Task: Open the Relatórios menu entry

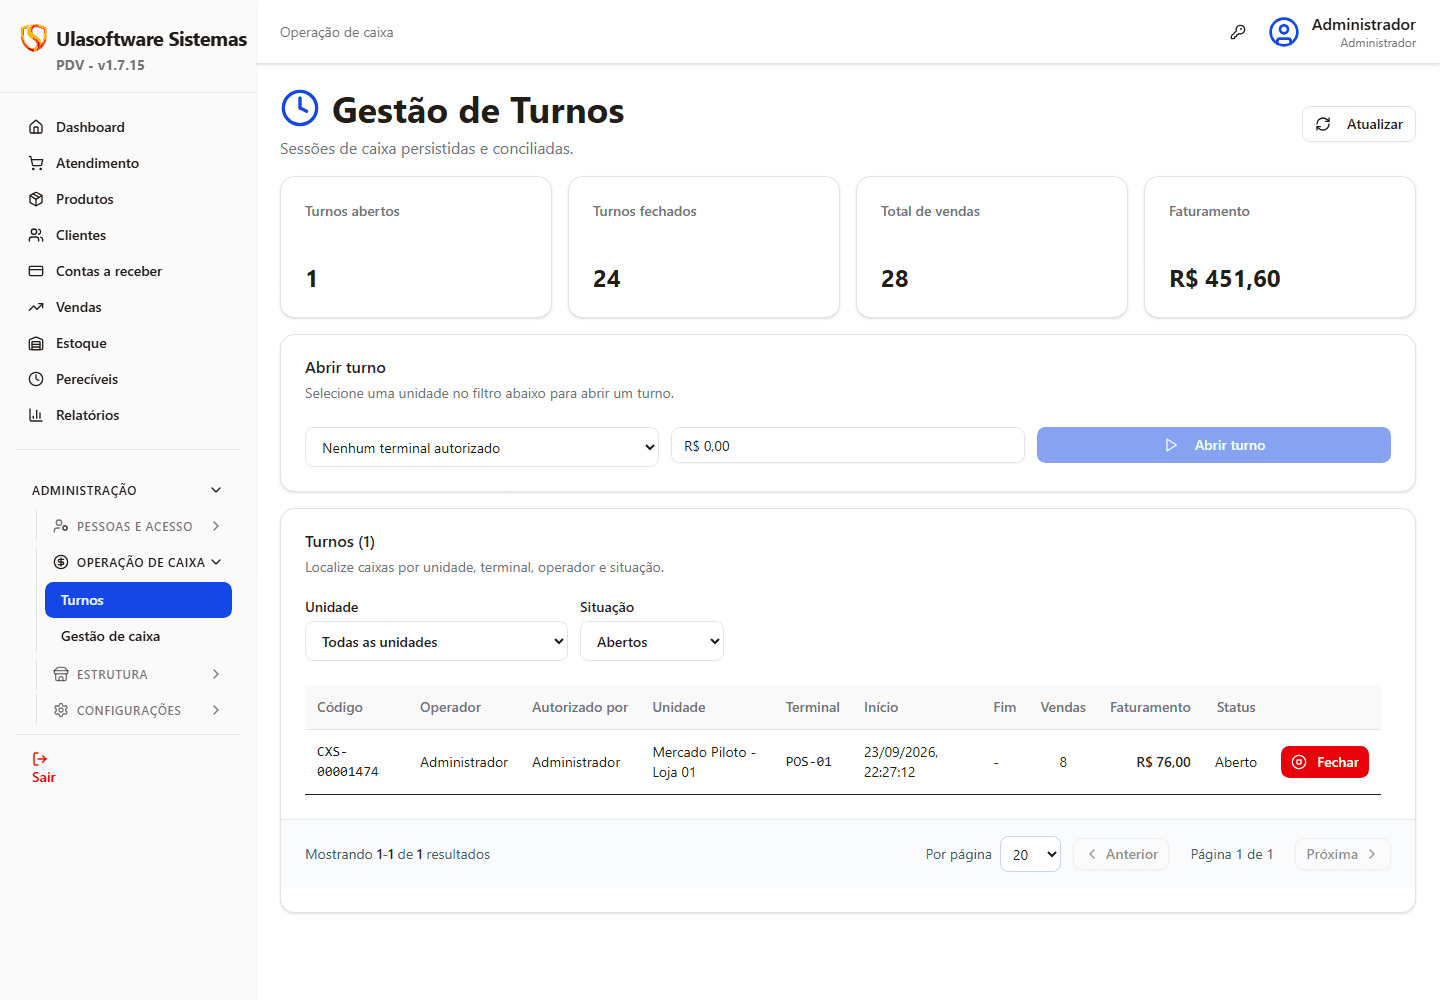Action: click(128, 415)
